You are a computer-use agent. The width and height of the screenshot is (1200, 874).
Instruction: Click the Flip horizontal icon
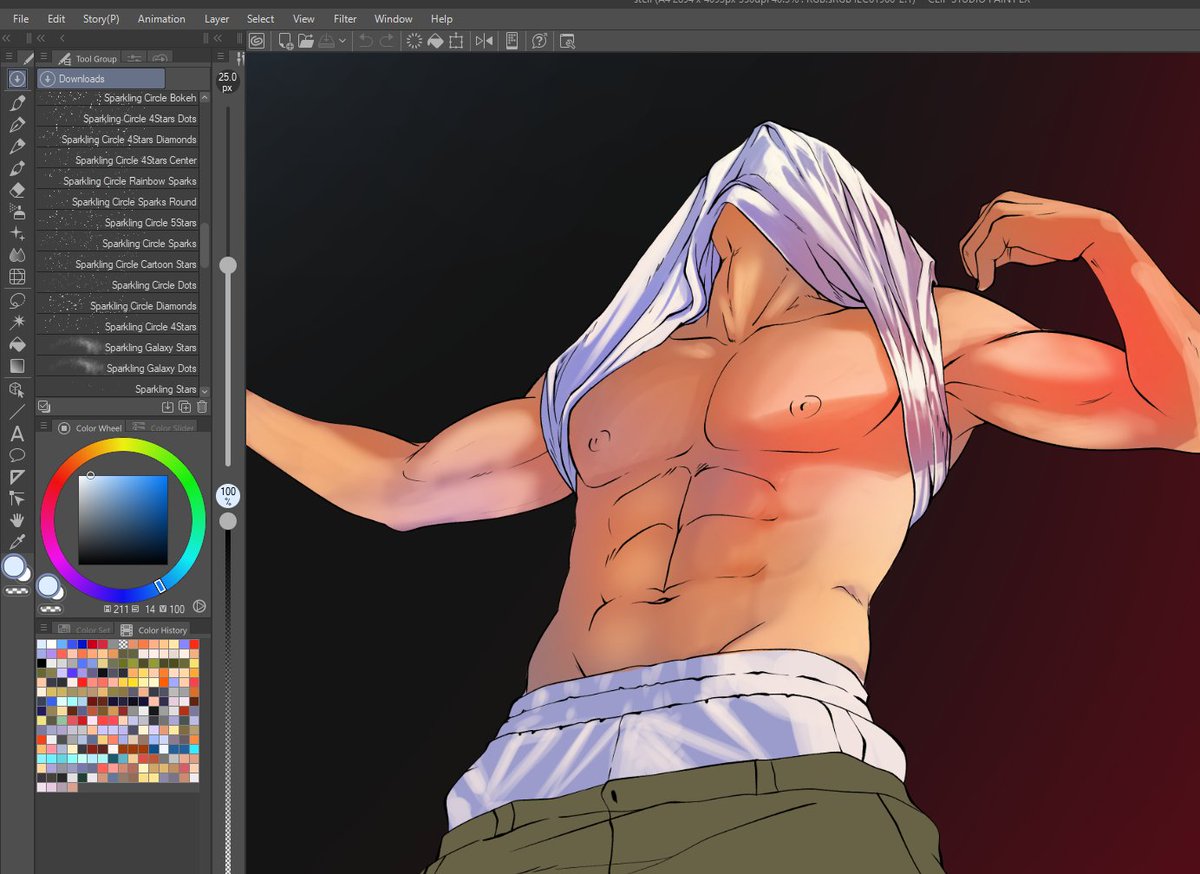[x=484, y=41]
